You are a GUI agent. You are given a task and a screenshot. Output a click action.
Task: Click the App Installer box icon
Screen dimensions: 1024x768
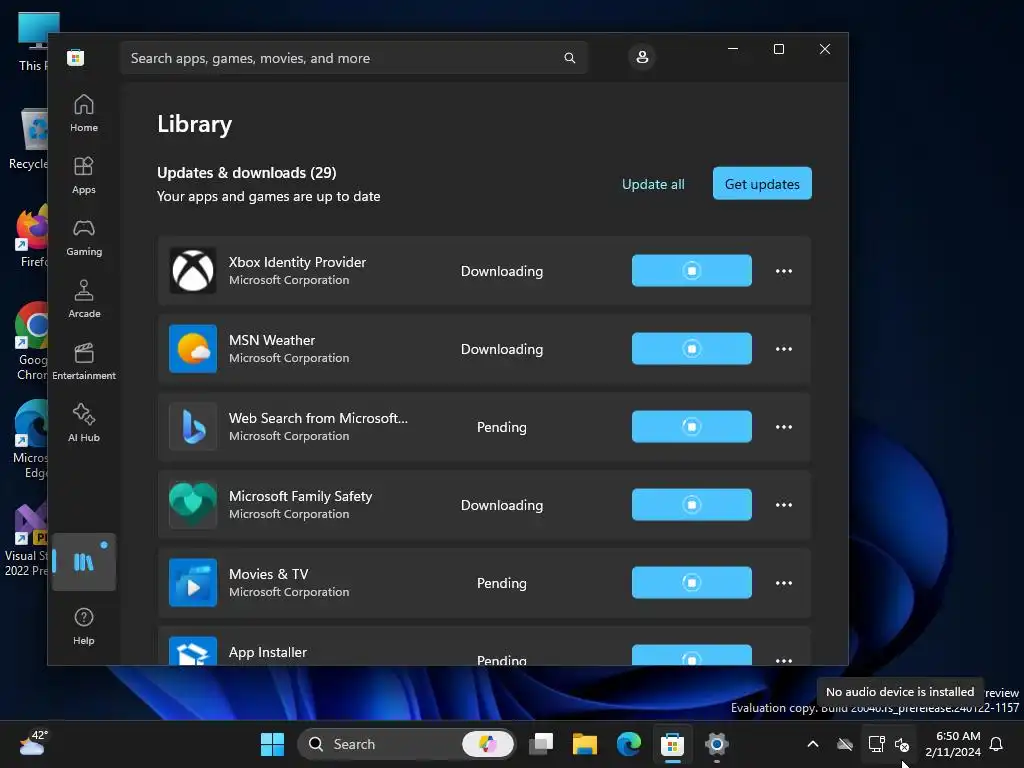(193, 650)
